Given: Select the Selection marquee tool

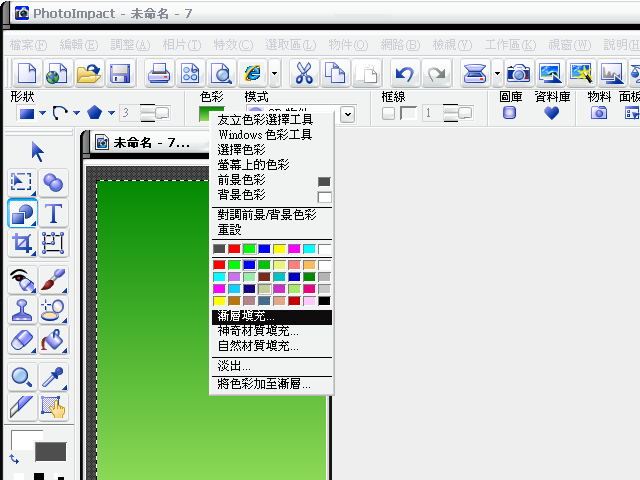Looking at the screenshot, I should 22,182.
